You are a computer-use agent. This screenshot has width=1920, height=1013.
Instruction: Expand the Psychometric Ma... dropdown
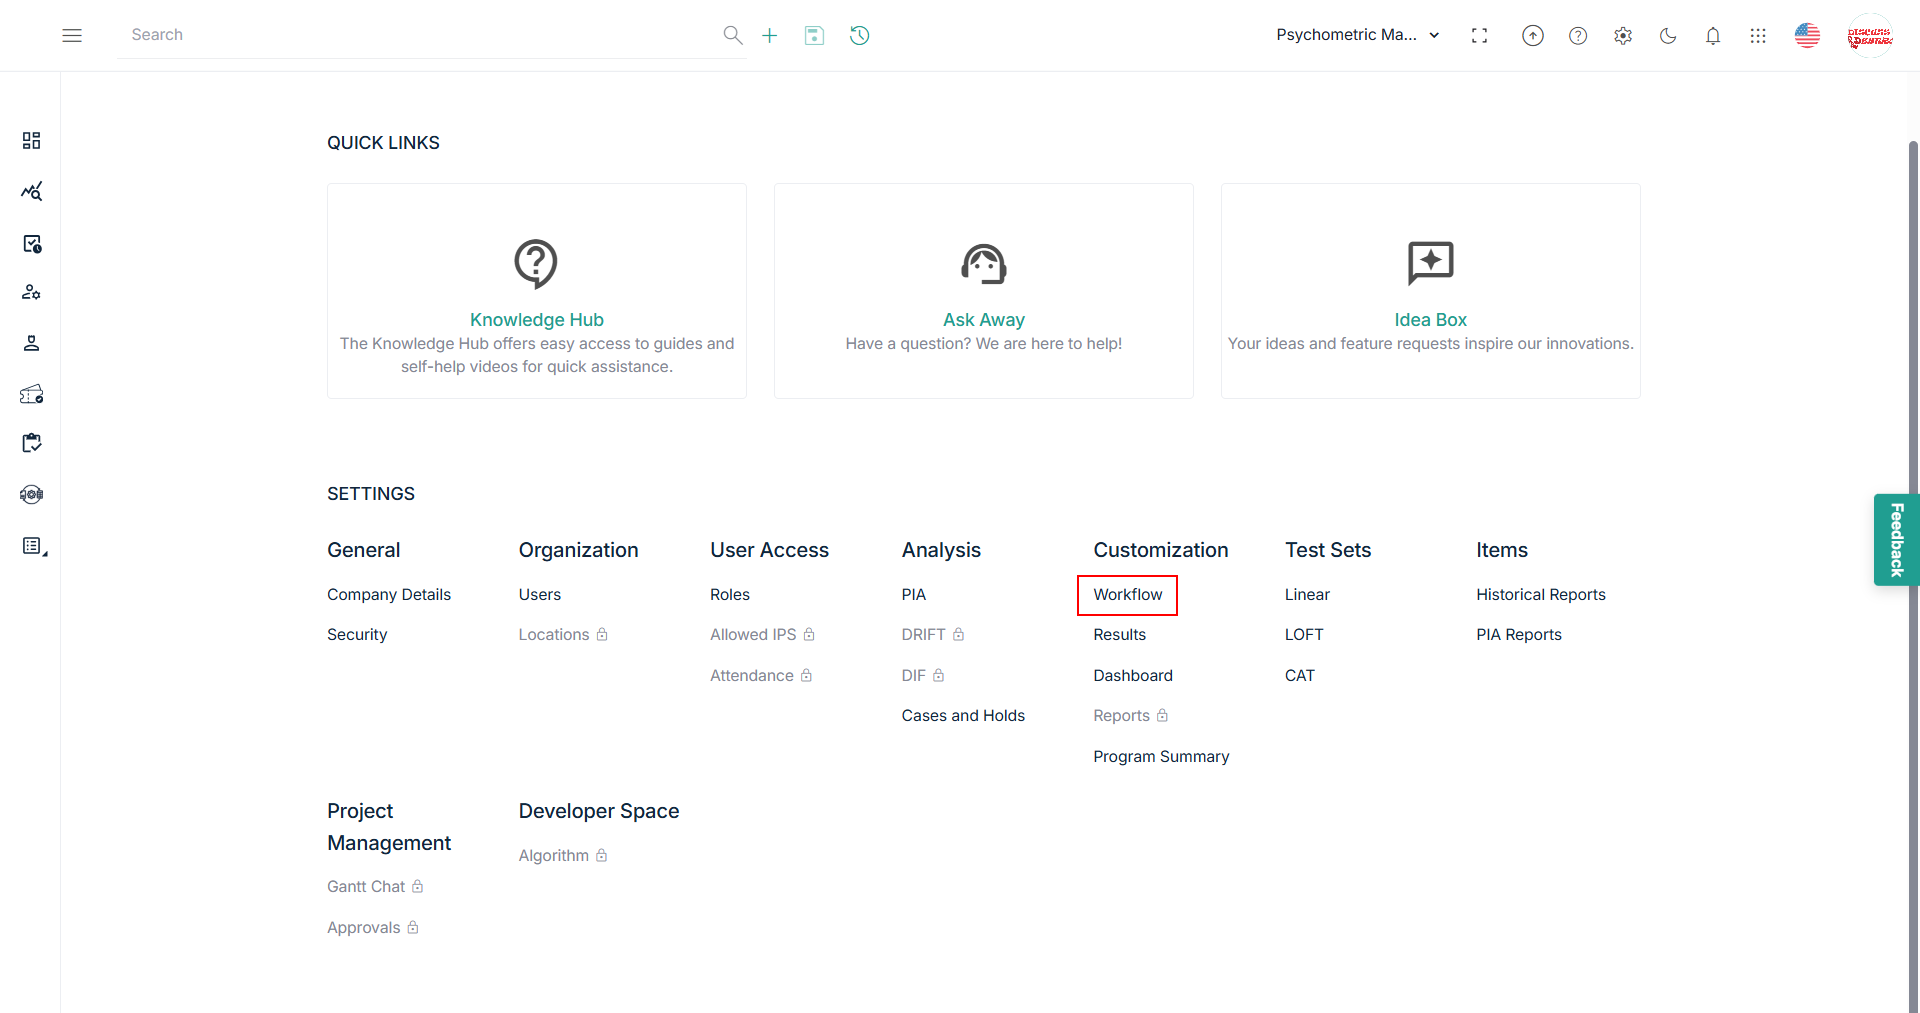1357,35
